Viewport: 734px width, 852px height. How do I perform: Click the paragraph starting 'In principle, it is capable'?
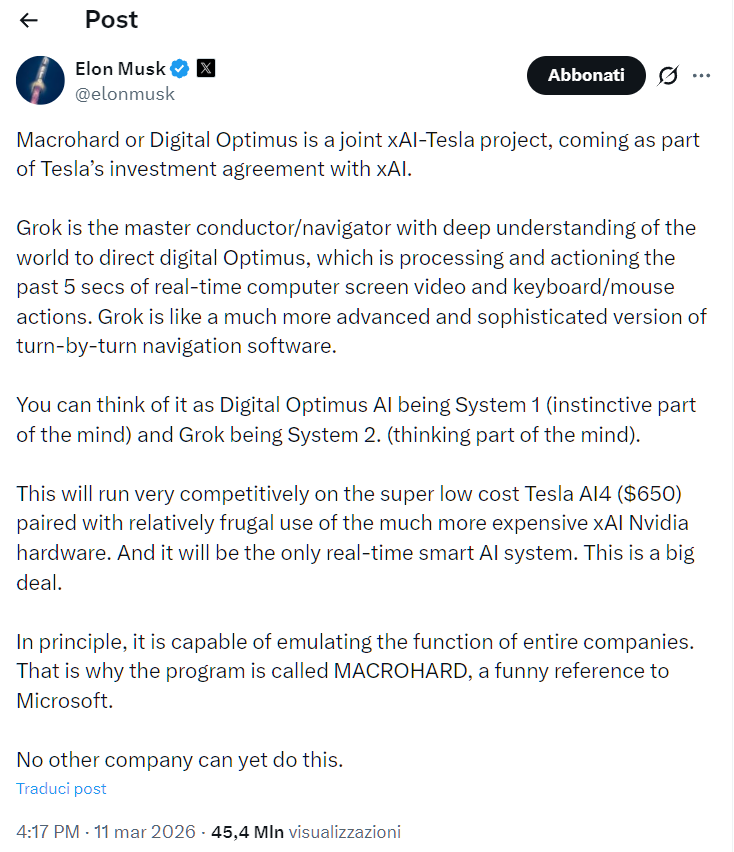click(354, 670)
